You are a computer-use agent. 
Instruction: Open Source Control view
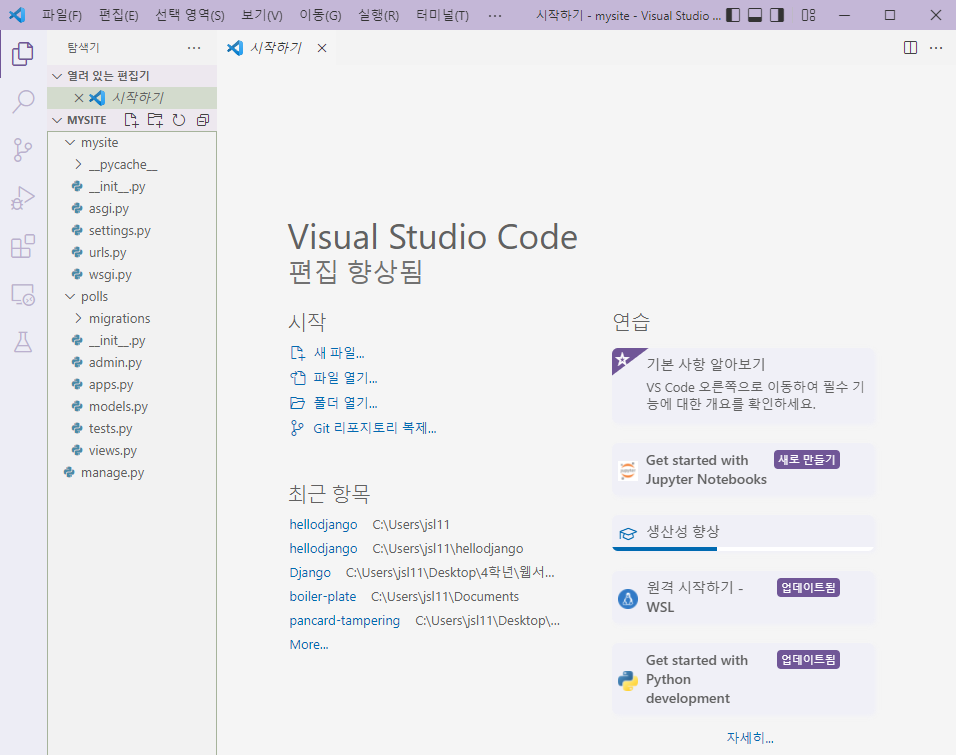[x=23, y=149]
